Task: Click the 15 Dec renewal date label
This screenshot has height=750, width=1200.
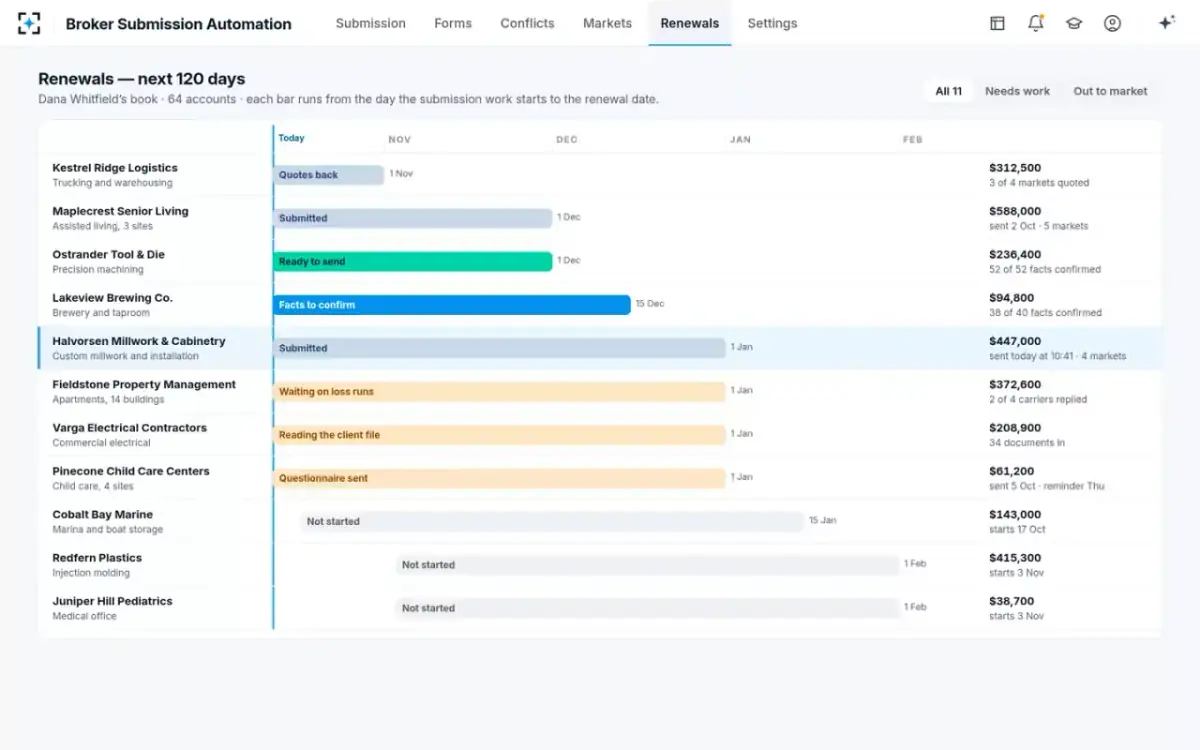Action: point(650,304)
